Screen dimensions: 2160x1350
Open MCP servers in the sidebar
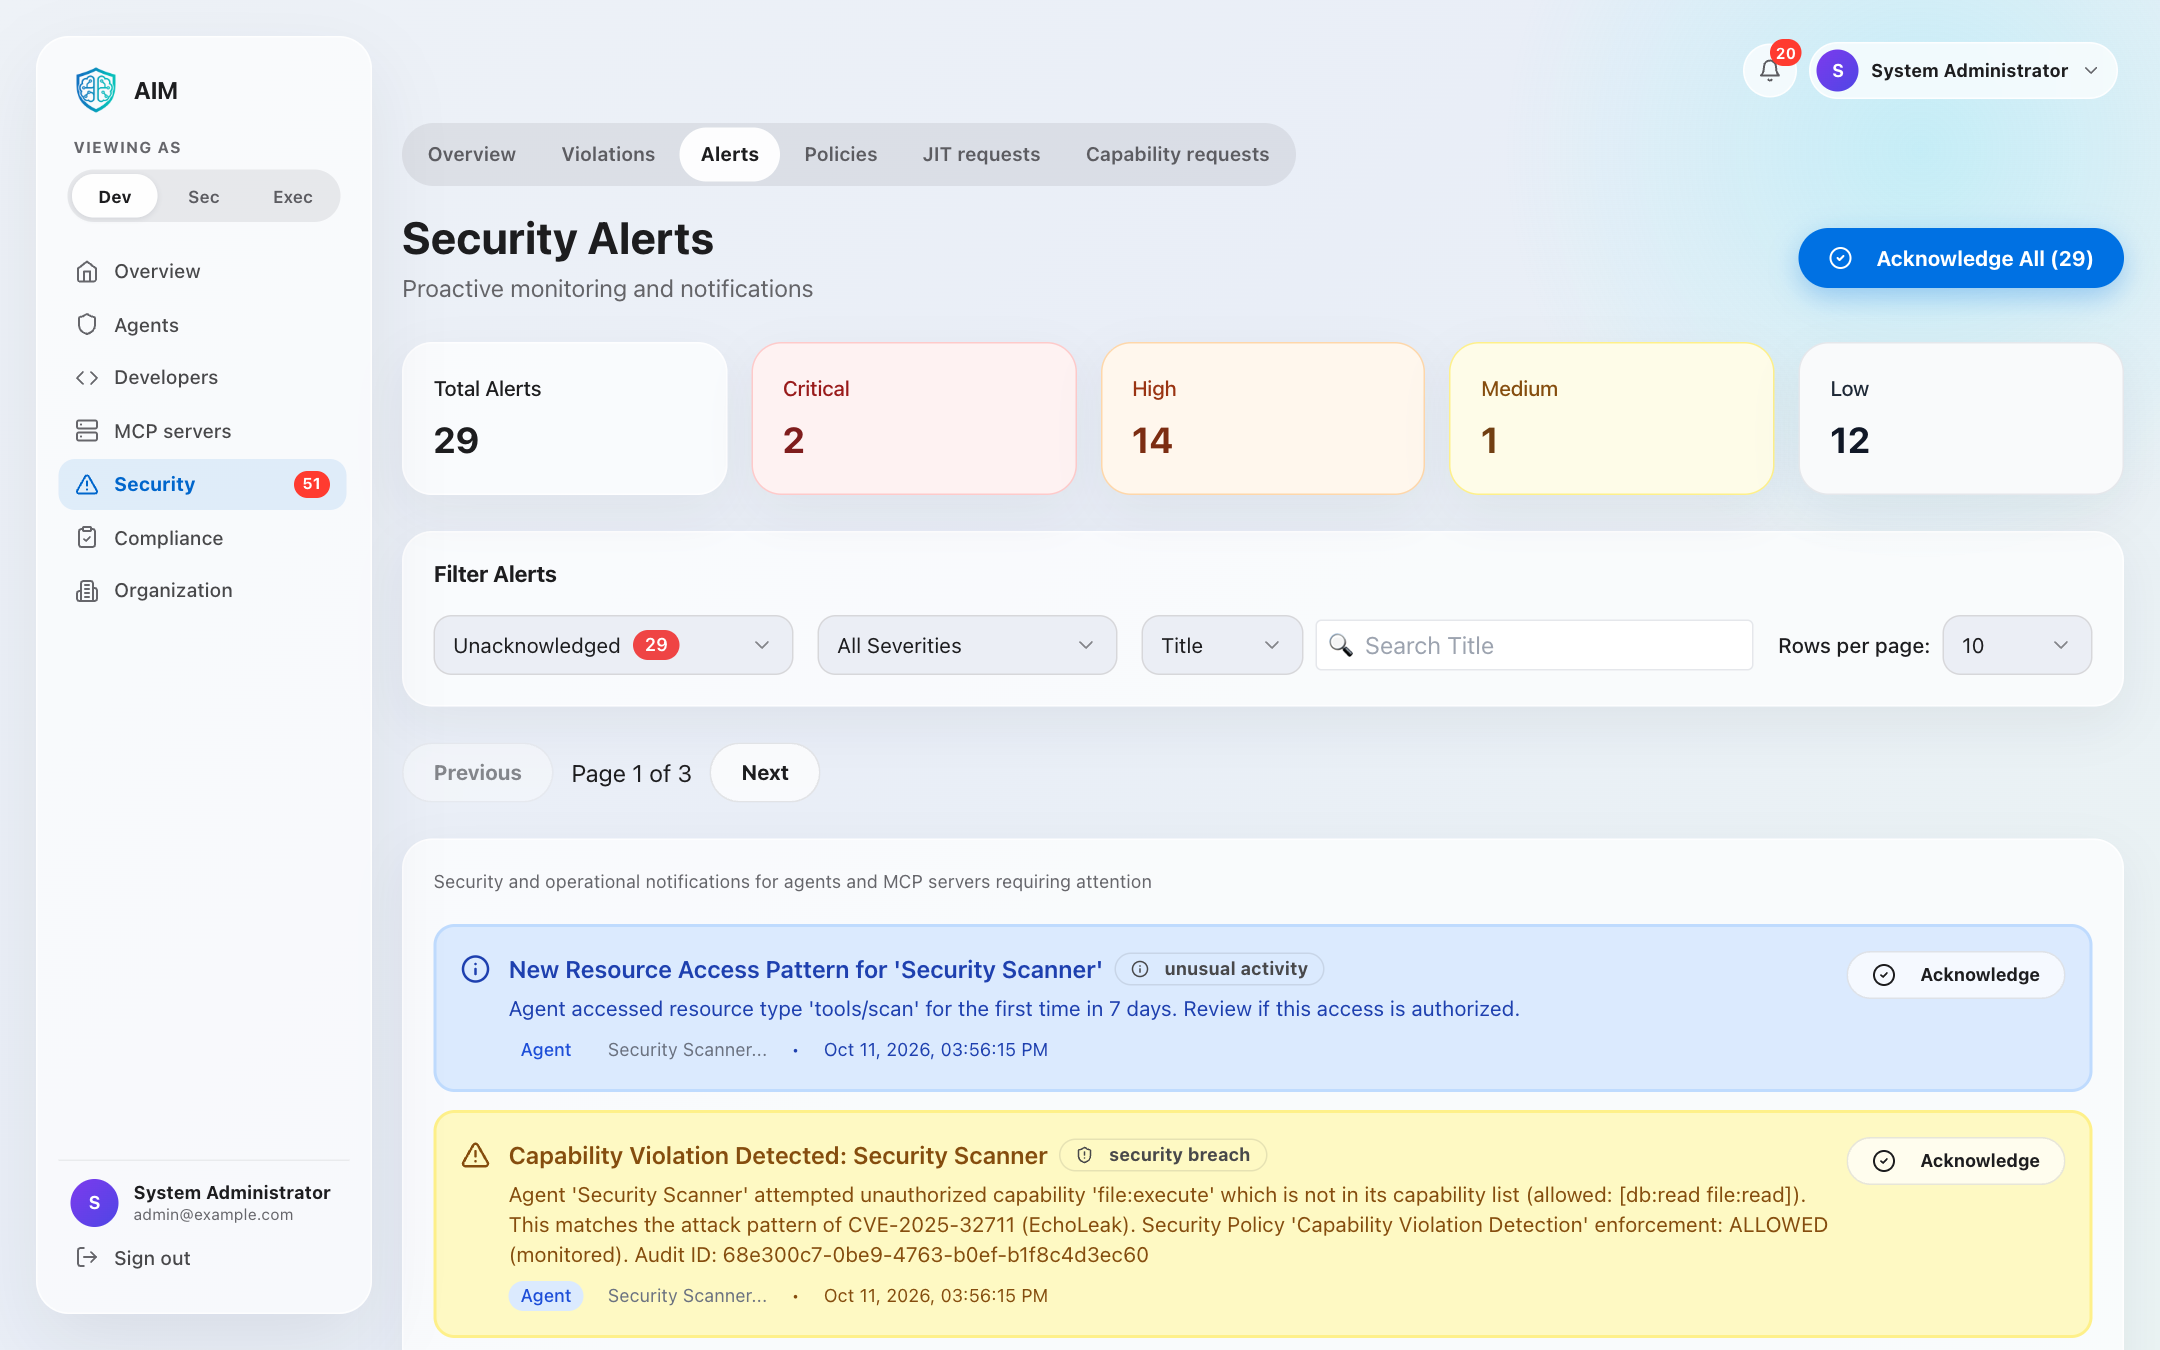pyautogui.click(x=203, y=431)
